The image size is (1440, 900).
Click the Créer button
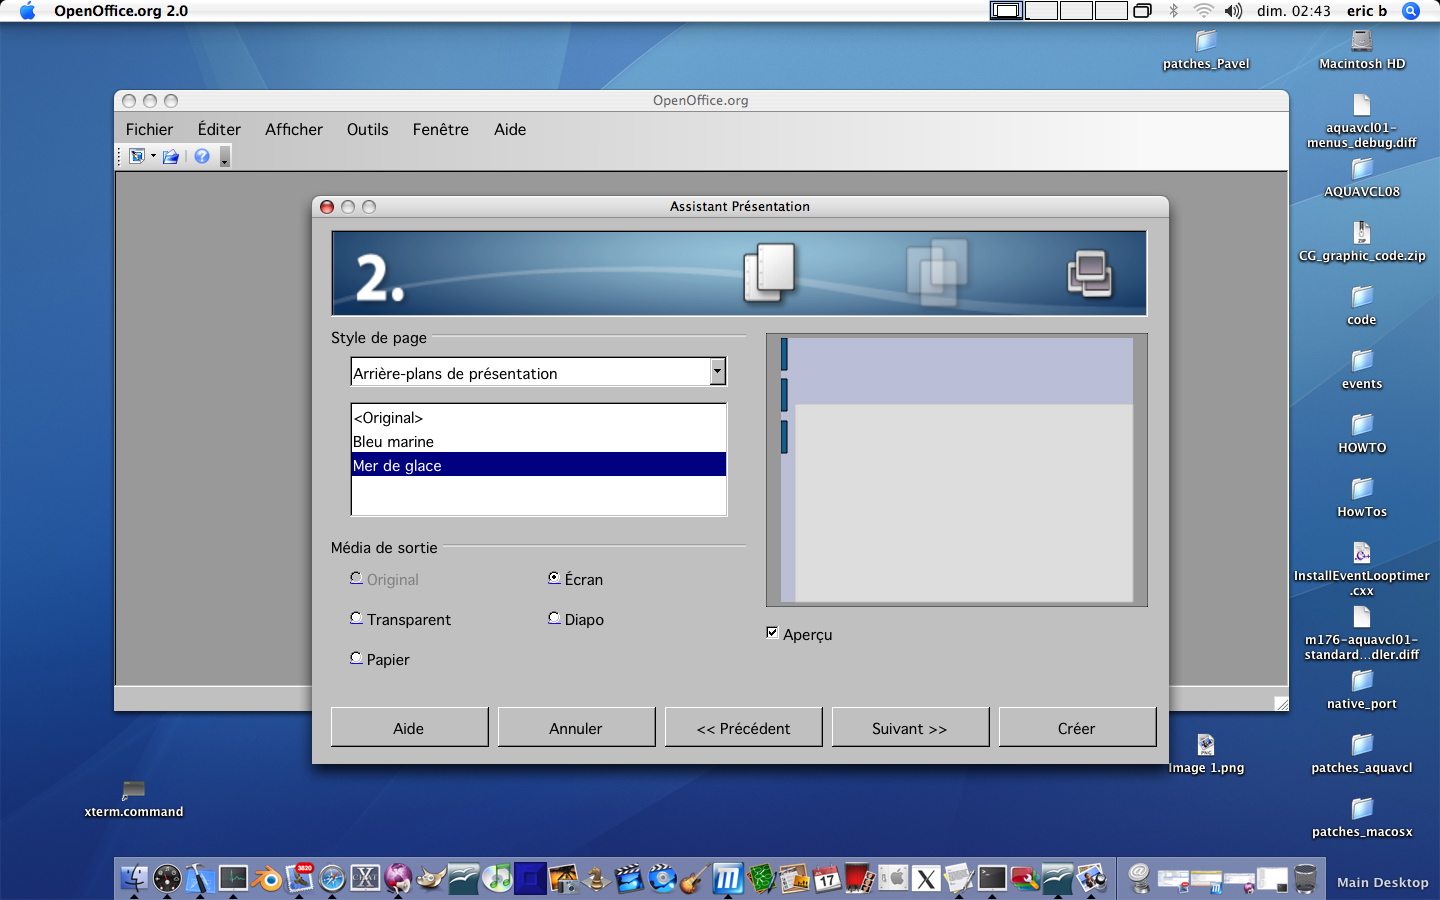pos(1077,727)
